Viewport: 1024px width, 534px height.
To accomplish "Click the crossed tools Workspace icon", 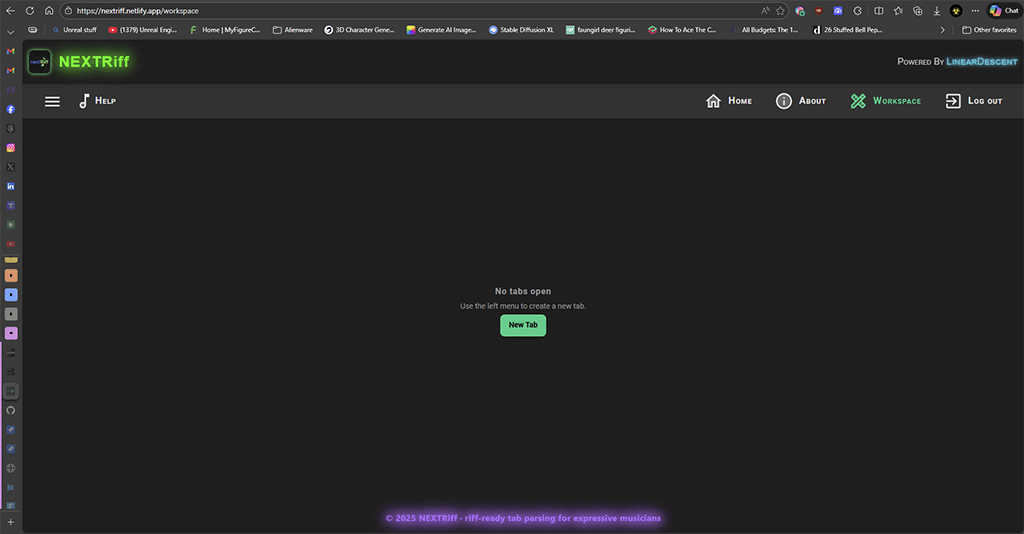I will coord(858,101).
